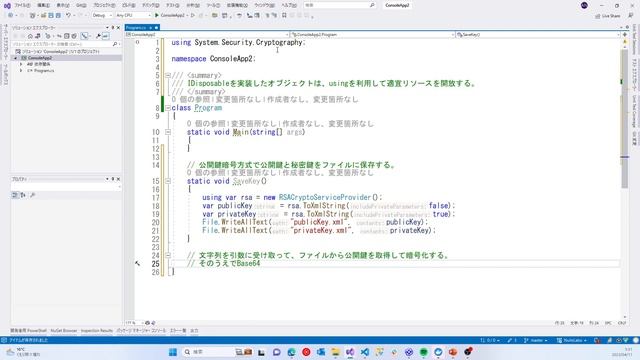This screenshot has width=640, height=360.
Task: Open the デバッグ (Debug) menu
Action: pyautogui.click(x=150, y=5)
